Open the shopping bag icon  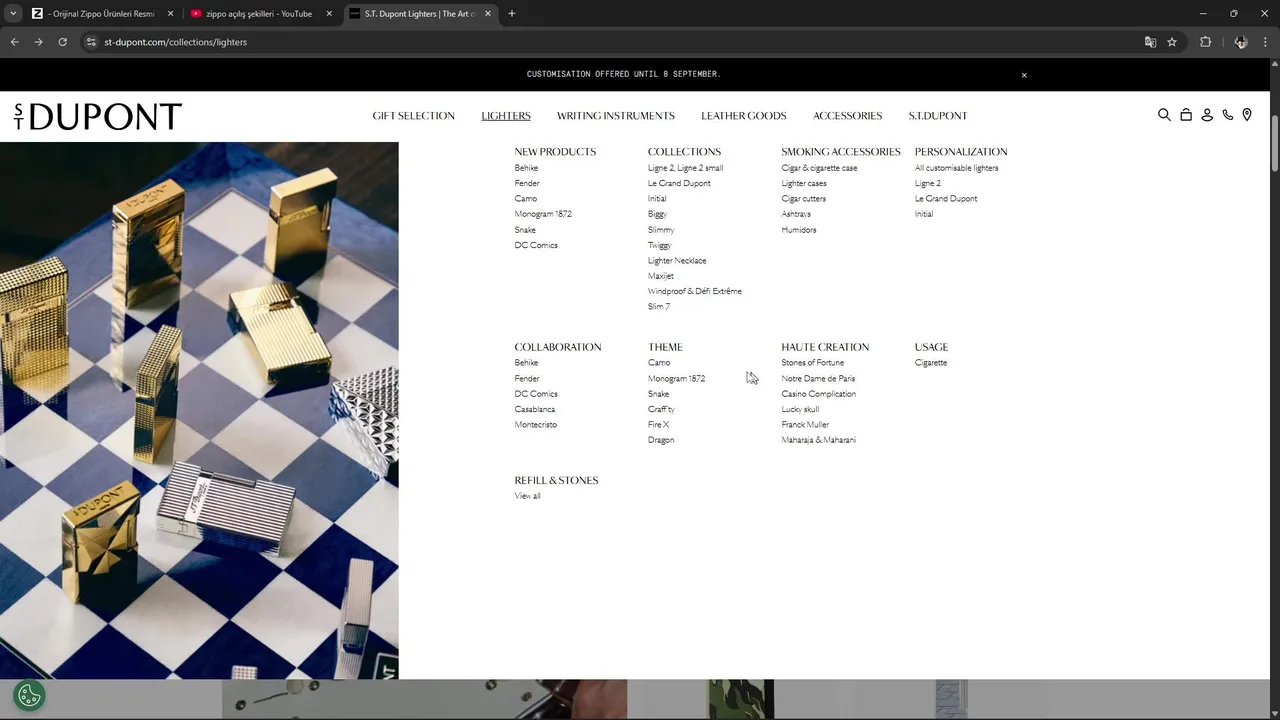click(x=1186, y=115)
